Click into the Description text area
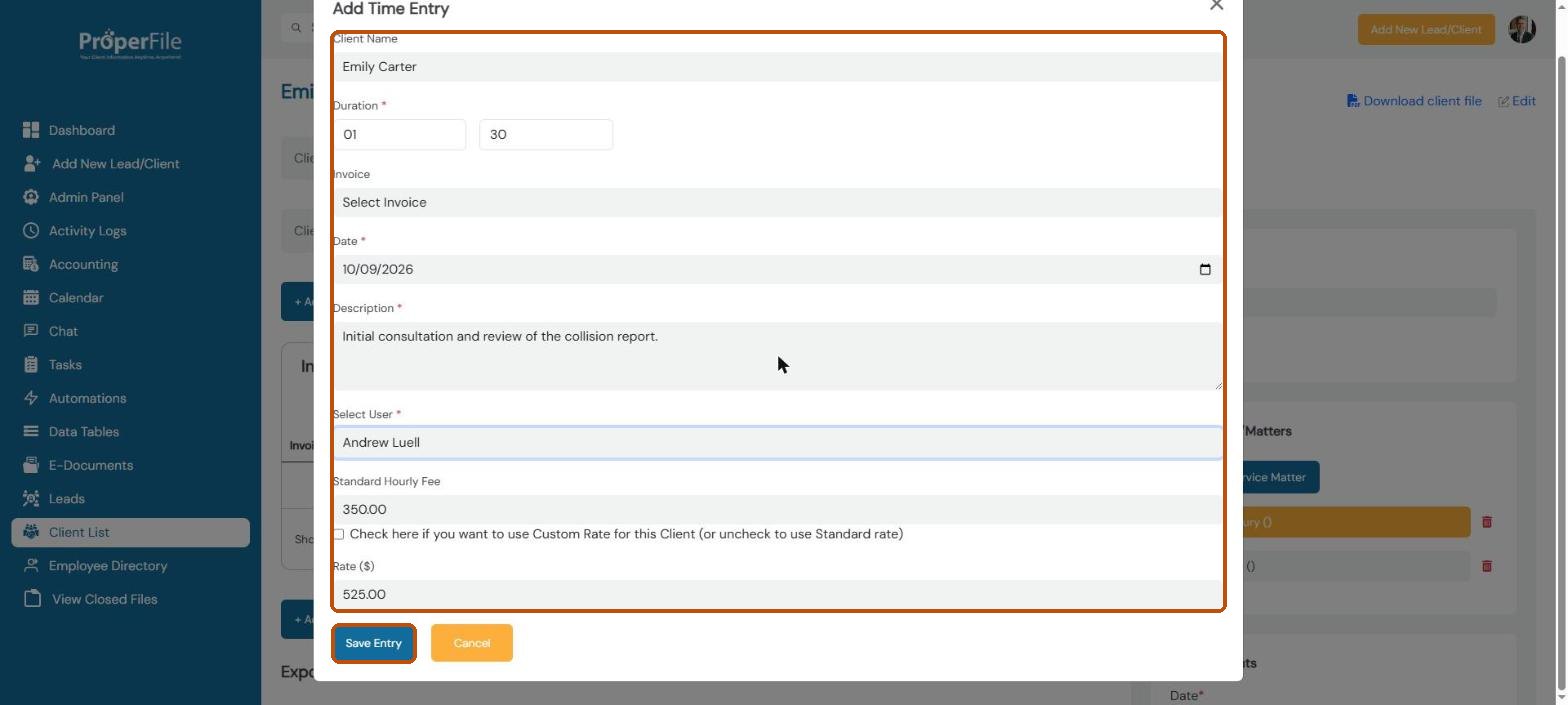 click(778, 356)
